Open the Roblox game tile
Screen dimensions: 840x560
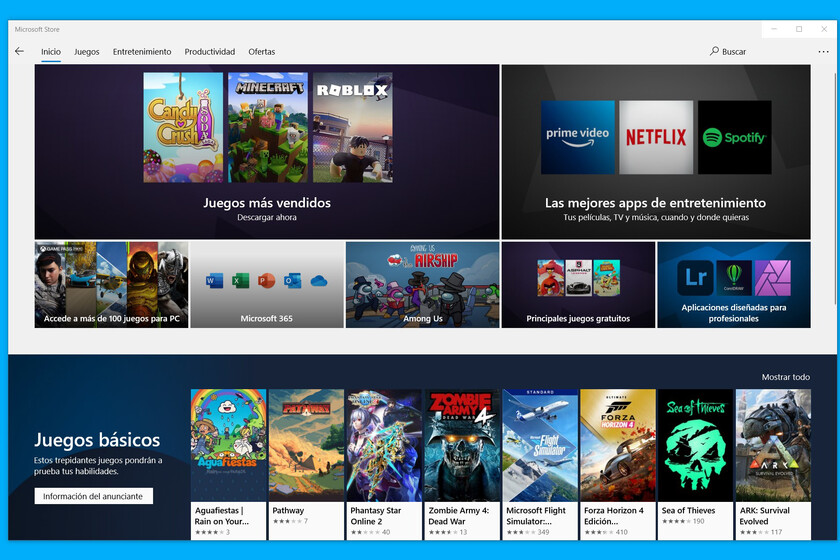(352, 128)
